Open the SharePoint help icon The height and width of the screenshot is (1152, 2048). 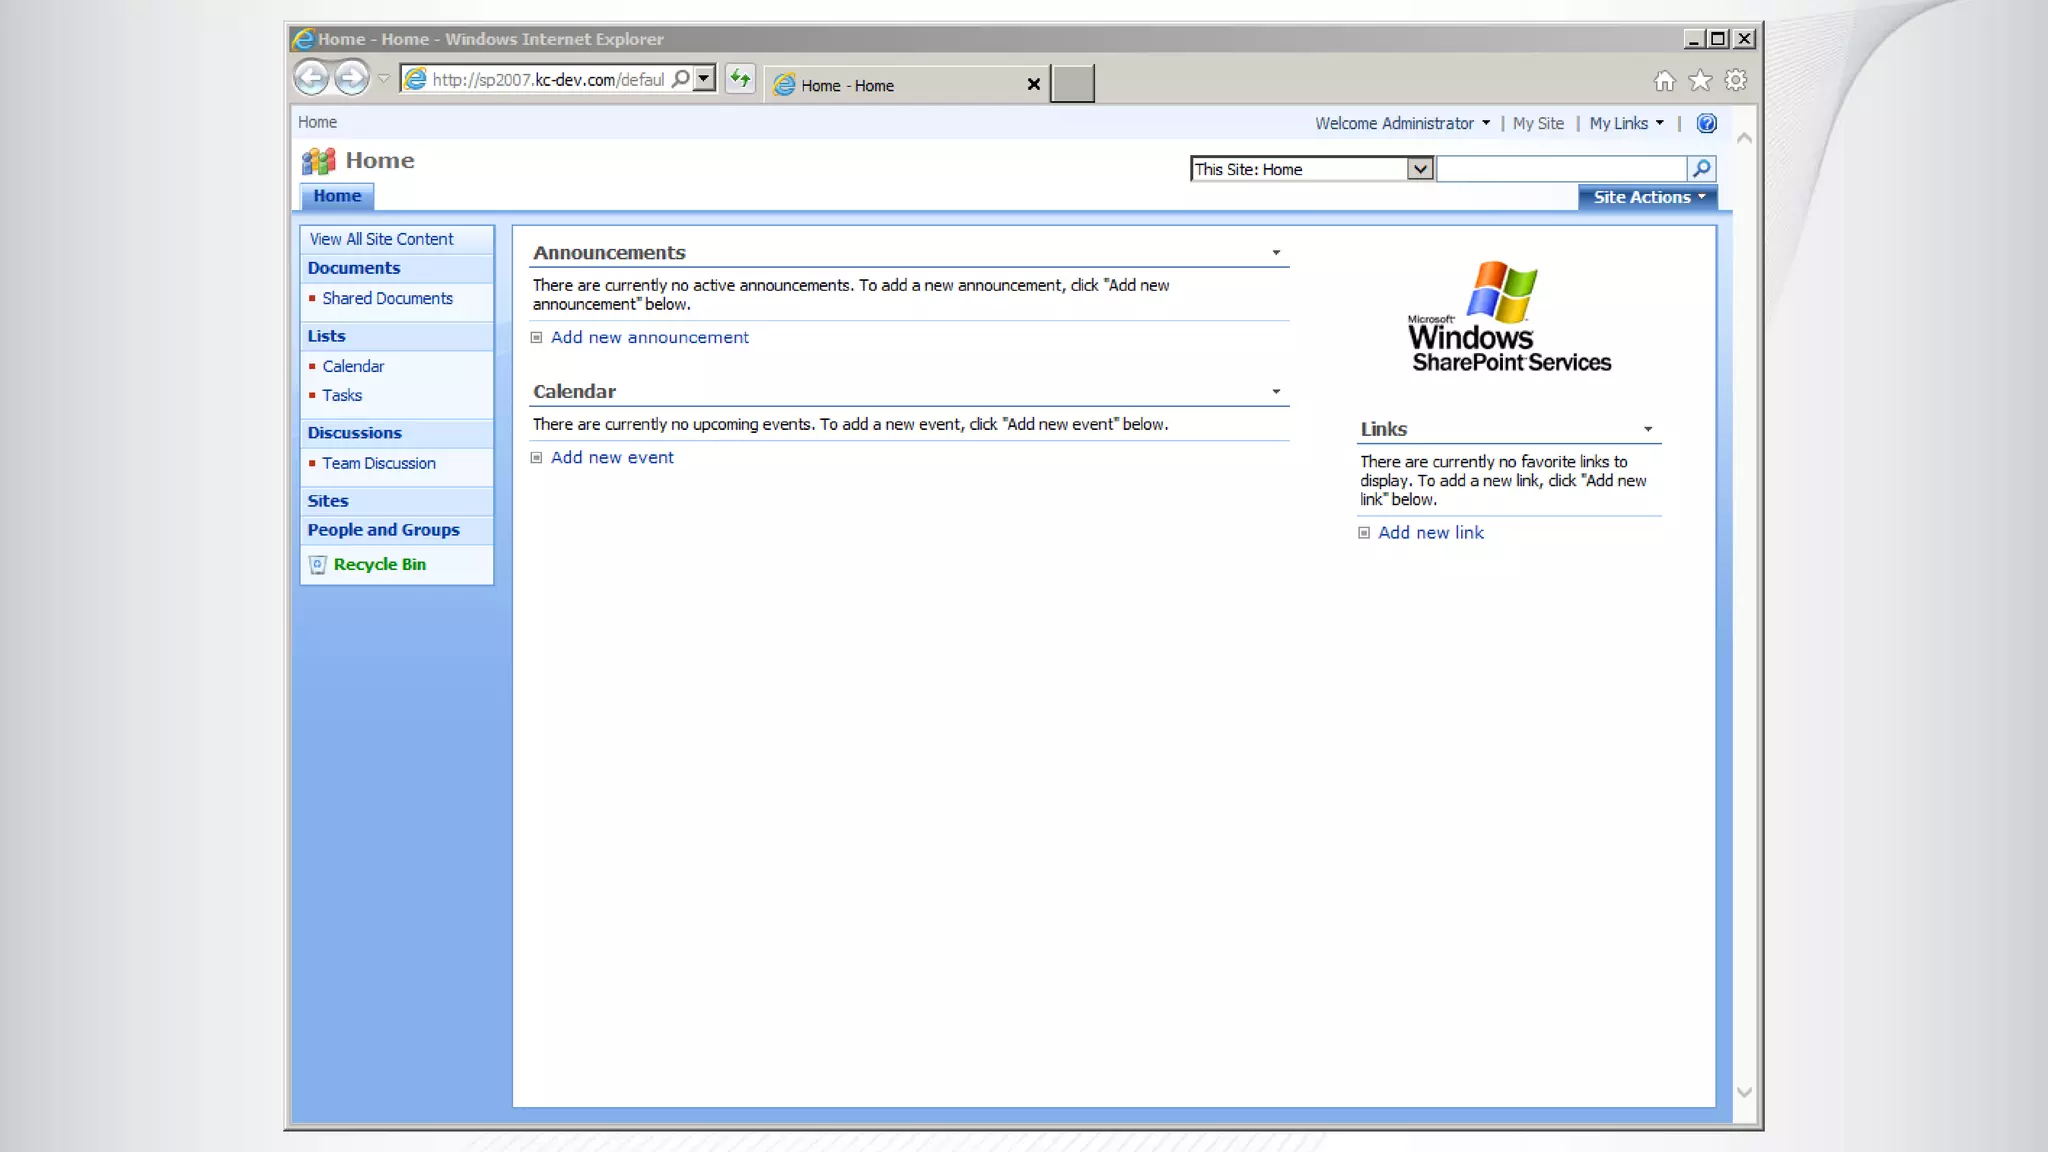(1706, 123)
